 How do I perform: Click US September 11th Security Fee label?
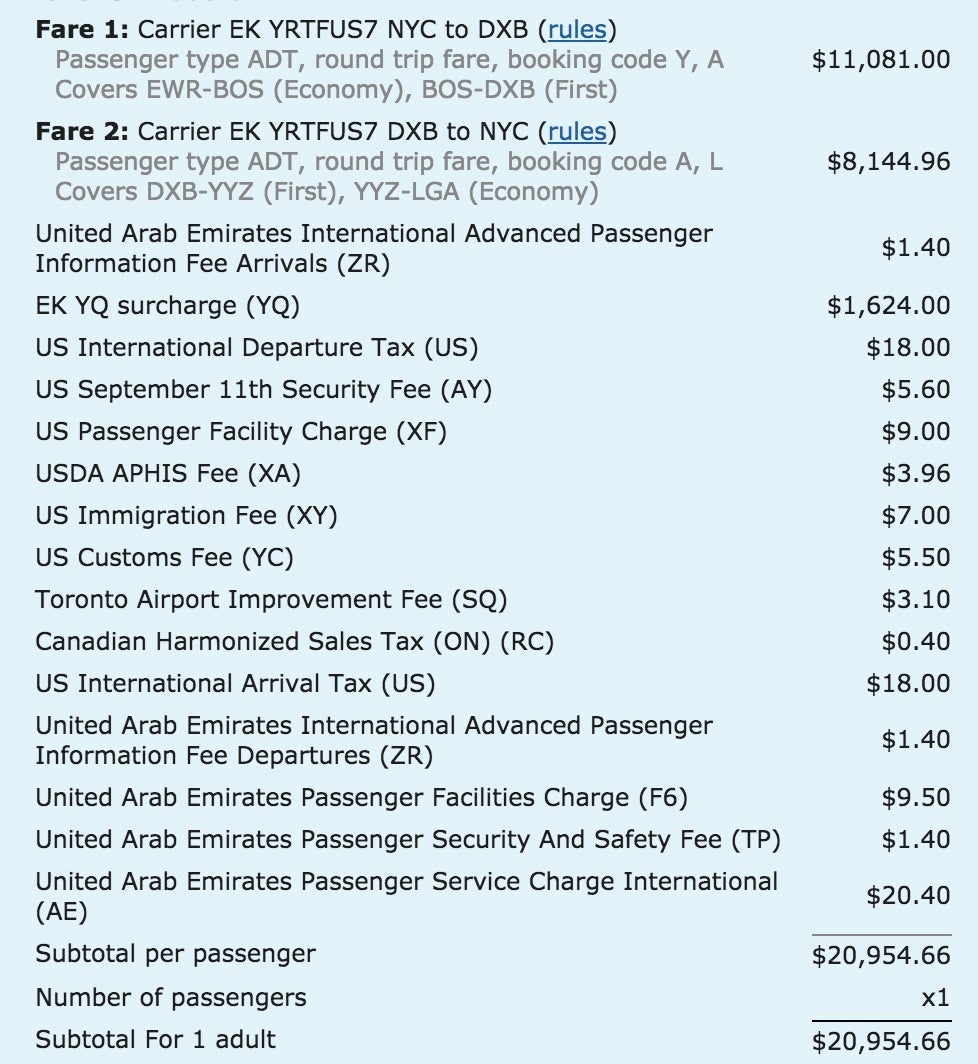tap(264, 390)
